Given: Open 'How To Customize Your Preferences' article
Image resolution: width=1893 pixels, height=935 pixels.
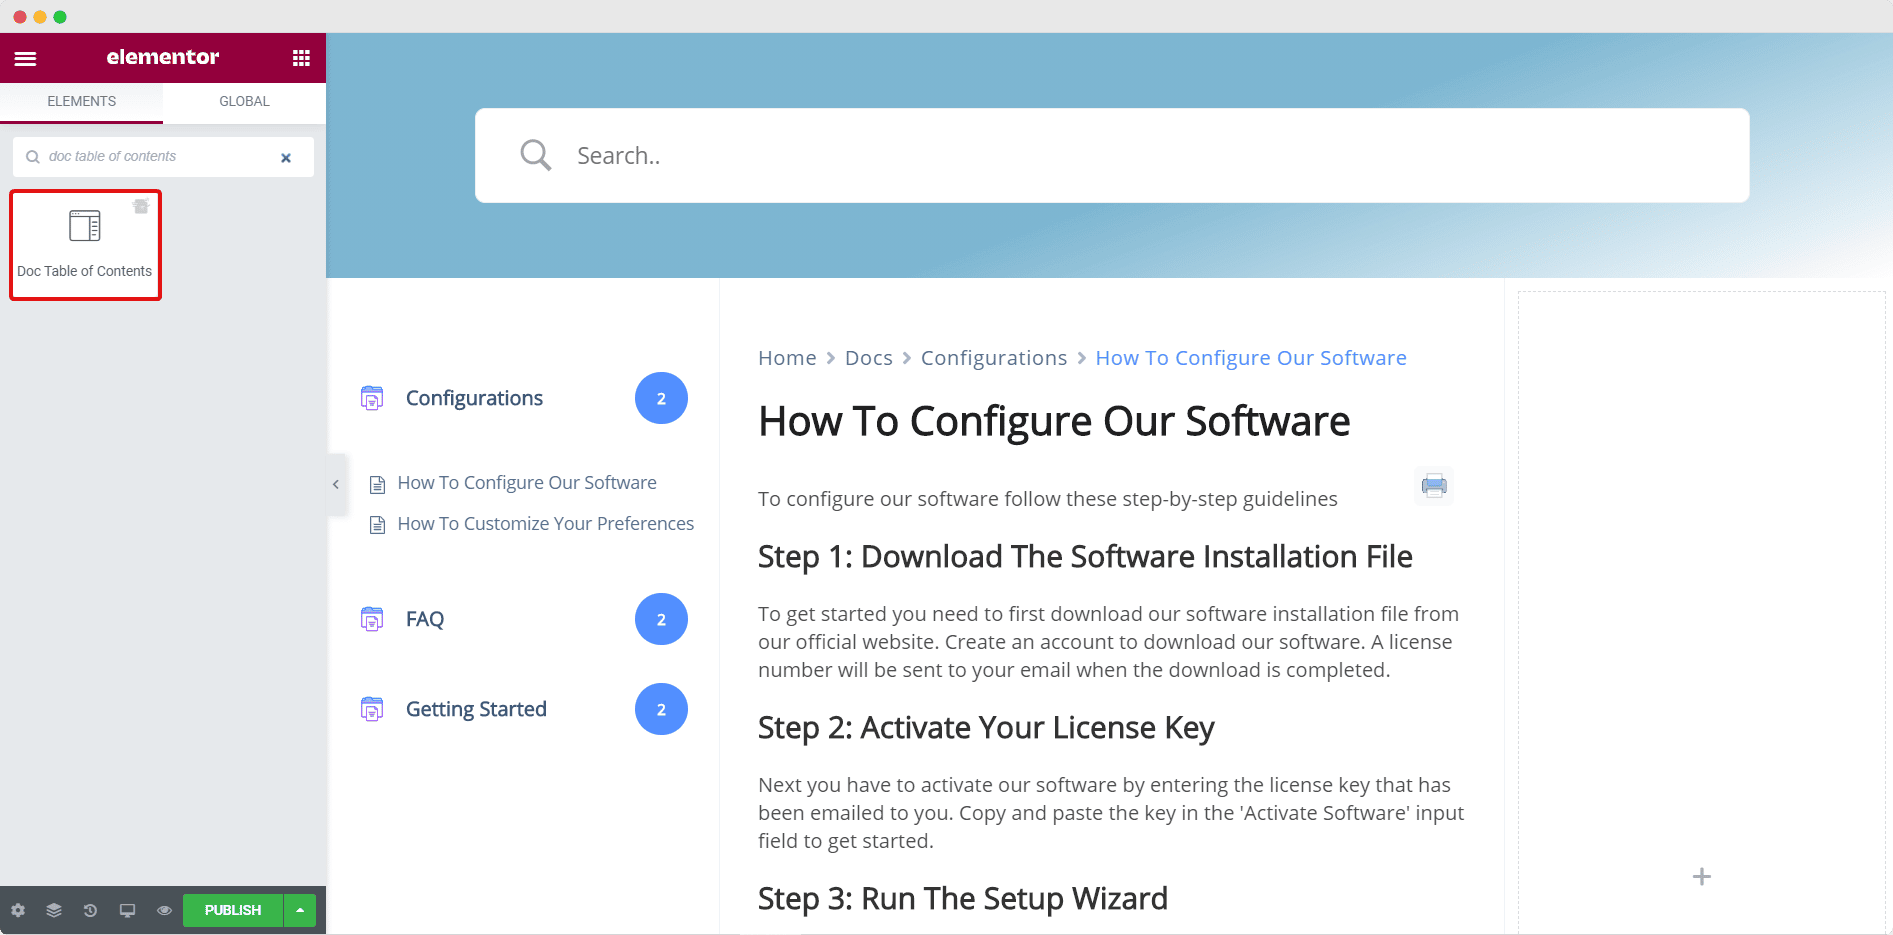Looking at the screenshot, I should pyautogui.click(x=545, y=523).
